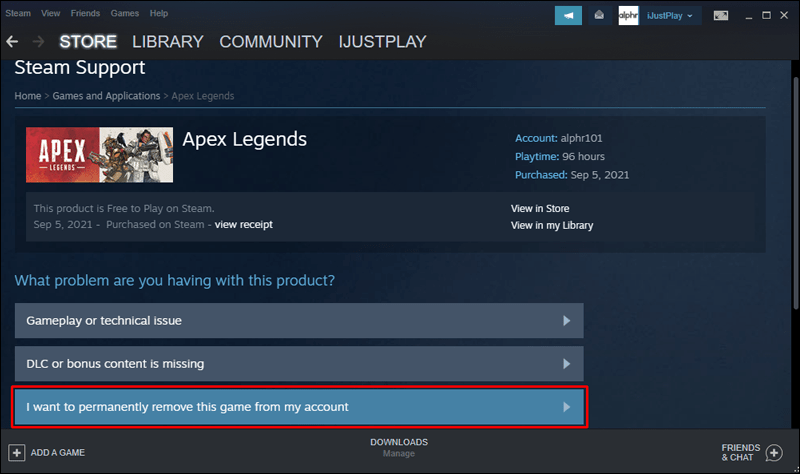
Task: Click the Home breadcrumb link
Action: (x=28, y=96)
